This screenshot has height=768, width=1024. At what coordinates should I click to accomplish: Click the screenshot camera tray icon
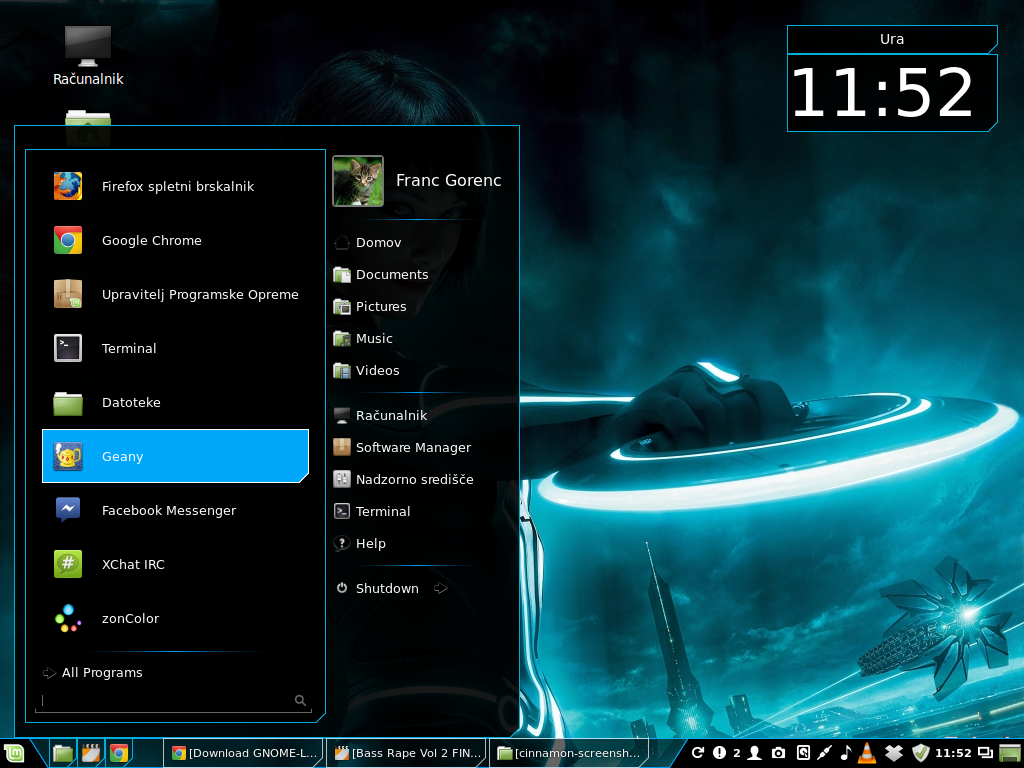(x=778, y=753)
